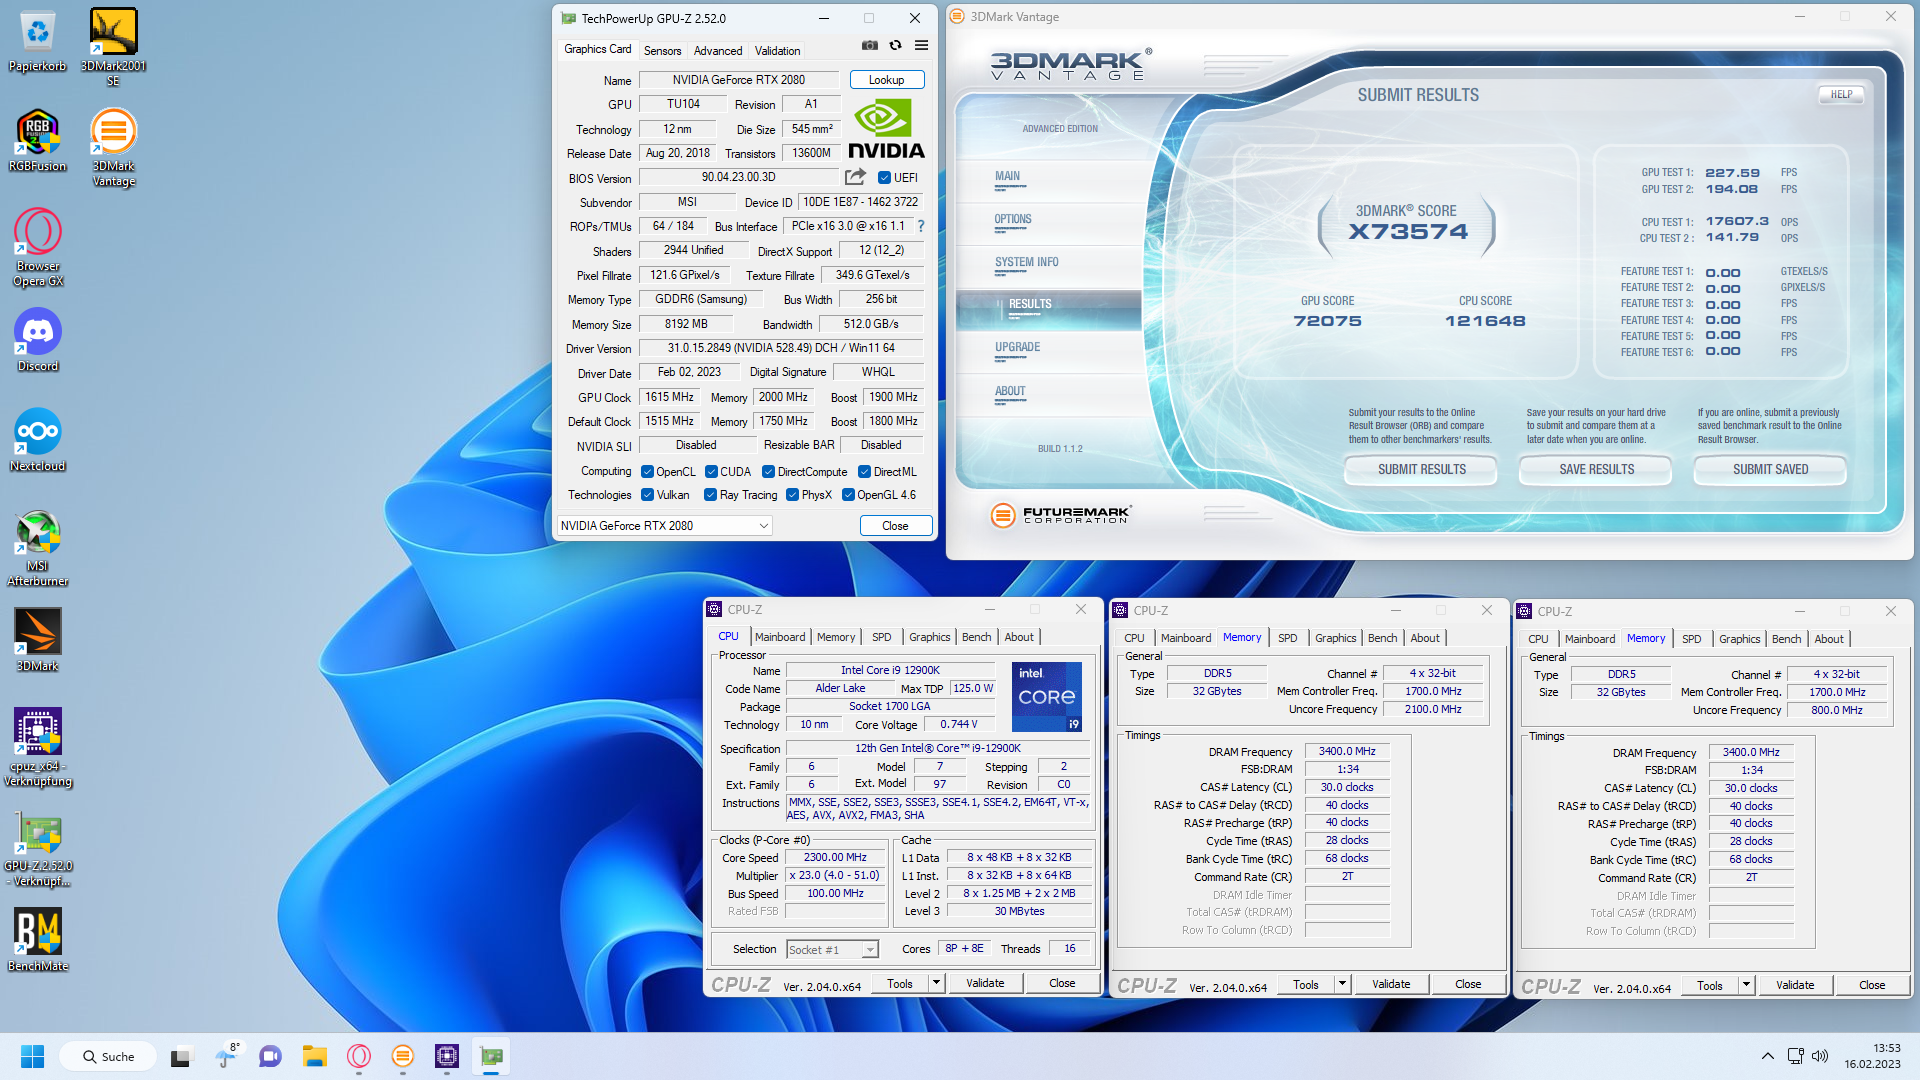Toggle Ray Tracing checkbox

[710, 495]
